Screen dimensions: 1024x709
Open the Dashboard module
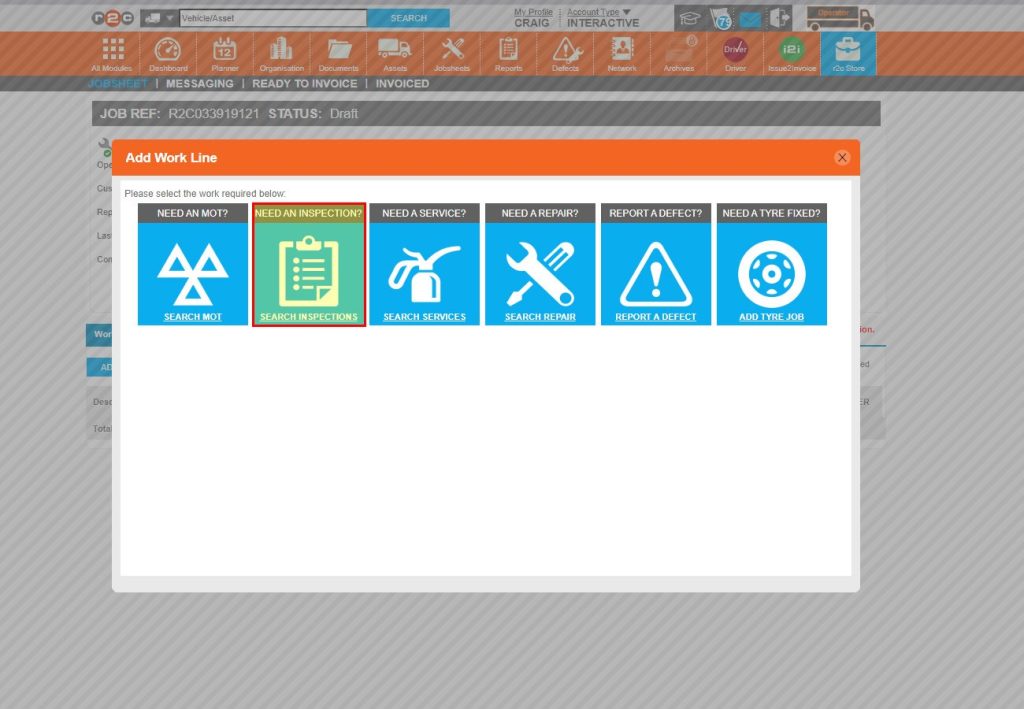pos(167,52)
